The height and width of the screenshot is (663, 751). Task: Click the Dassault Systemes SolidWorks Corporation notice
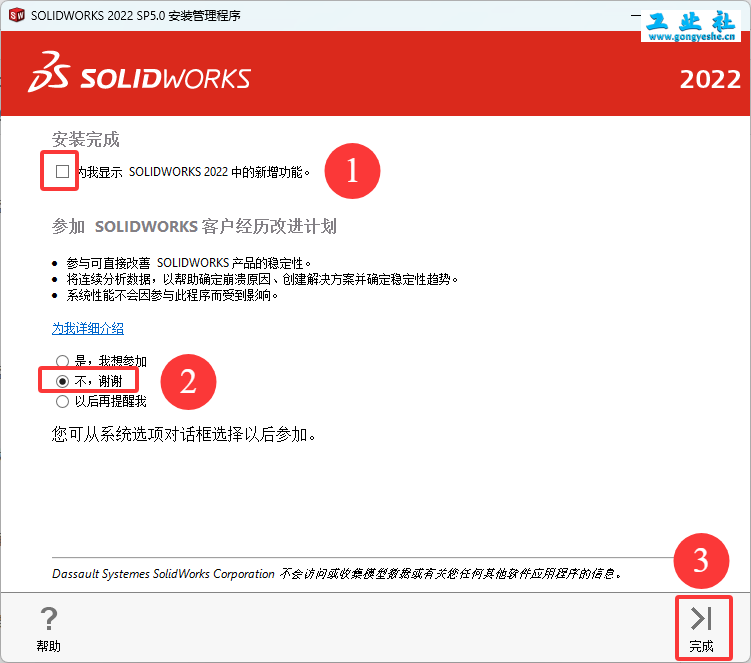point(337,573)
